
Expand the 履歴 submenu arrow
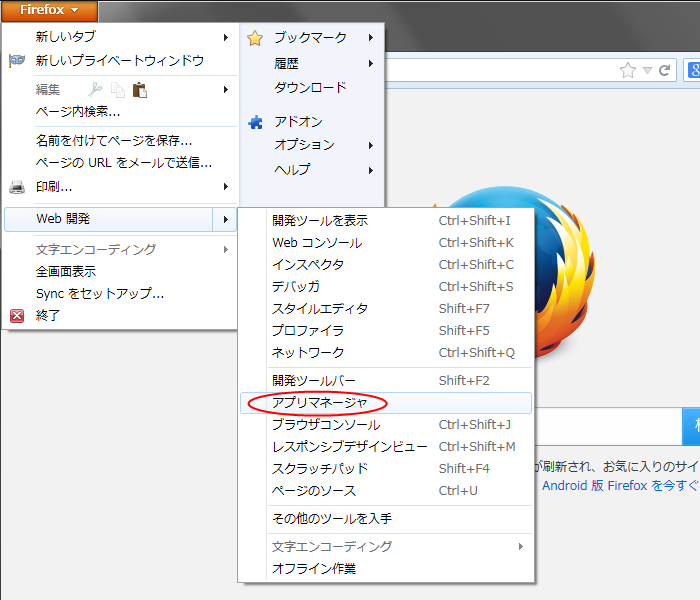pos(371,64)
